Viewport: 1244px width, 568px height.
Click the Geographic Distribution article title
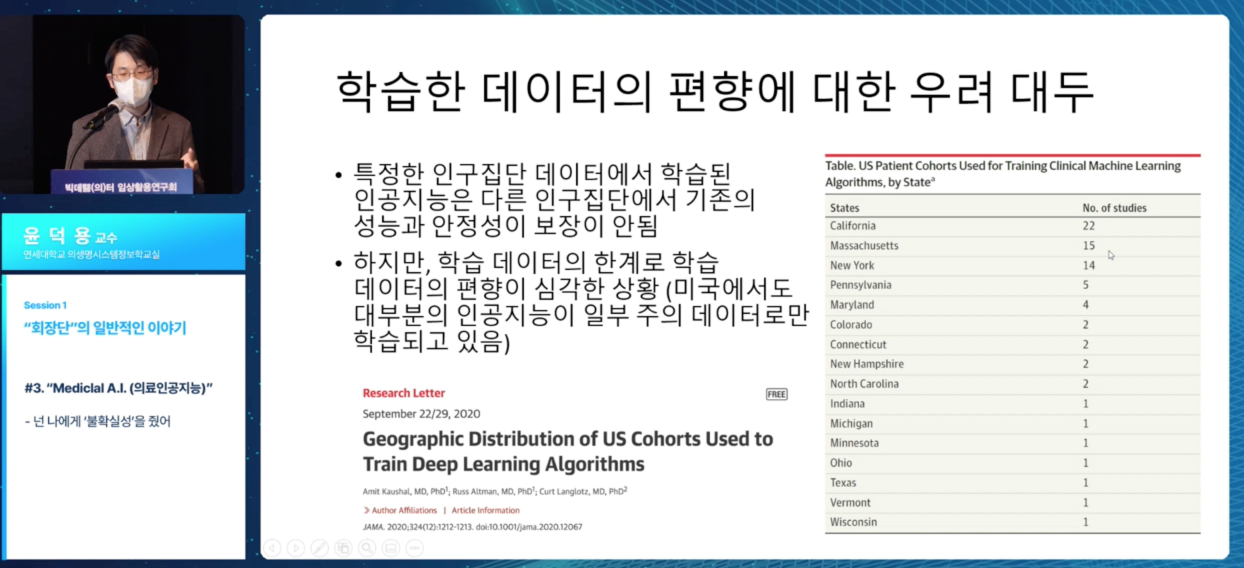coord(567,451)
